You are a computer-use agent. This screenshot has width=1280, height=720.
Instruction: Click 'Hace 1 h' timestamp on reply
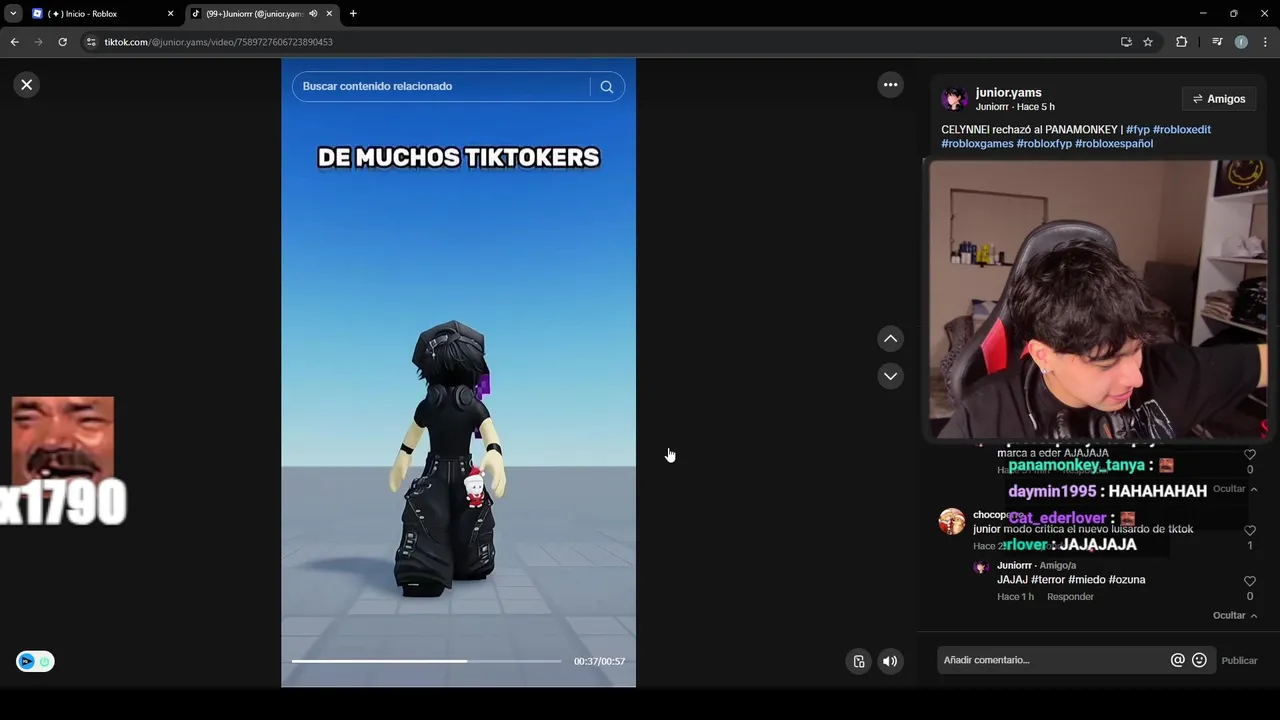pos(1015,597)
